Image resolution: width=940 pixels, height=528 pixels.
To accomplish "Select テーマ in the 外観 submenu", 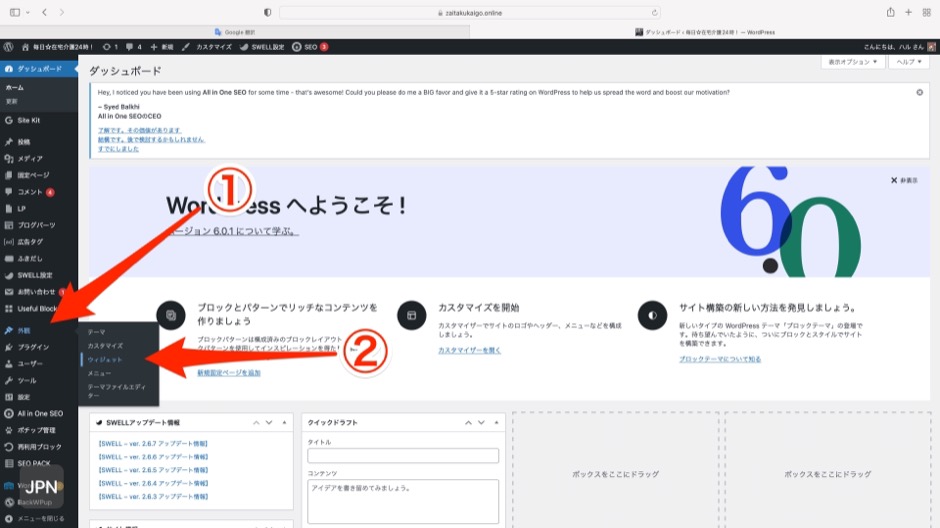I will 96,331.
